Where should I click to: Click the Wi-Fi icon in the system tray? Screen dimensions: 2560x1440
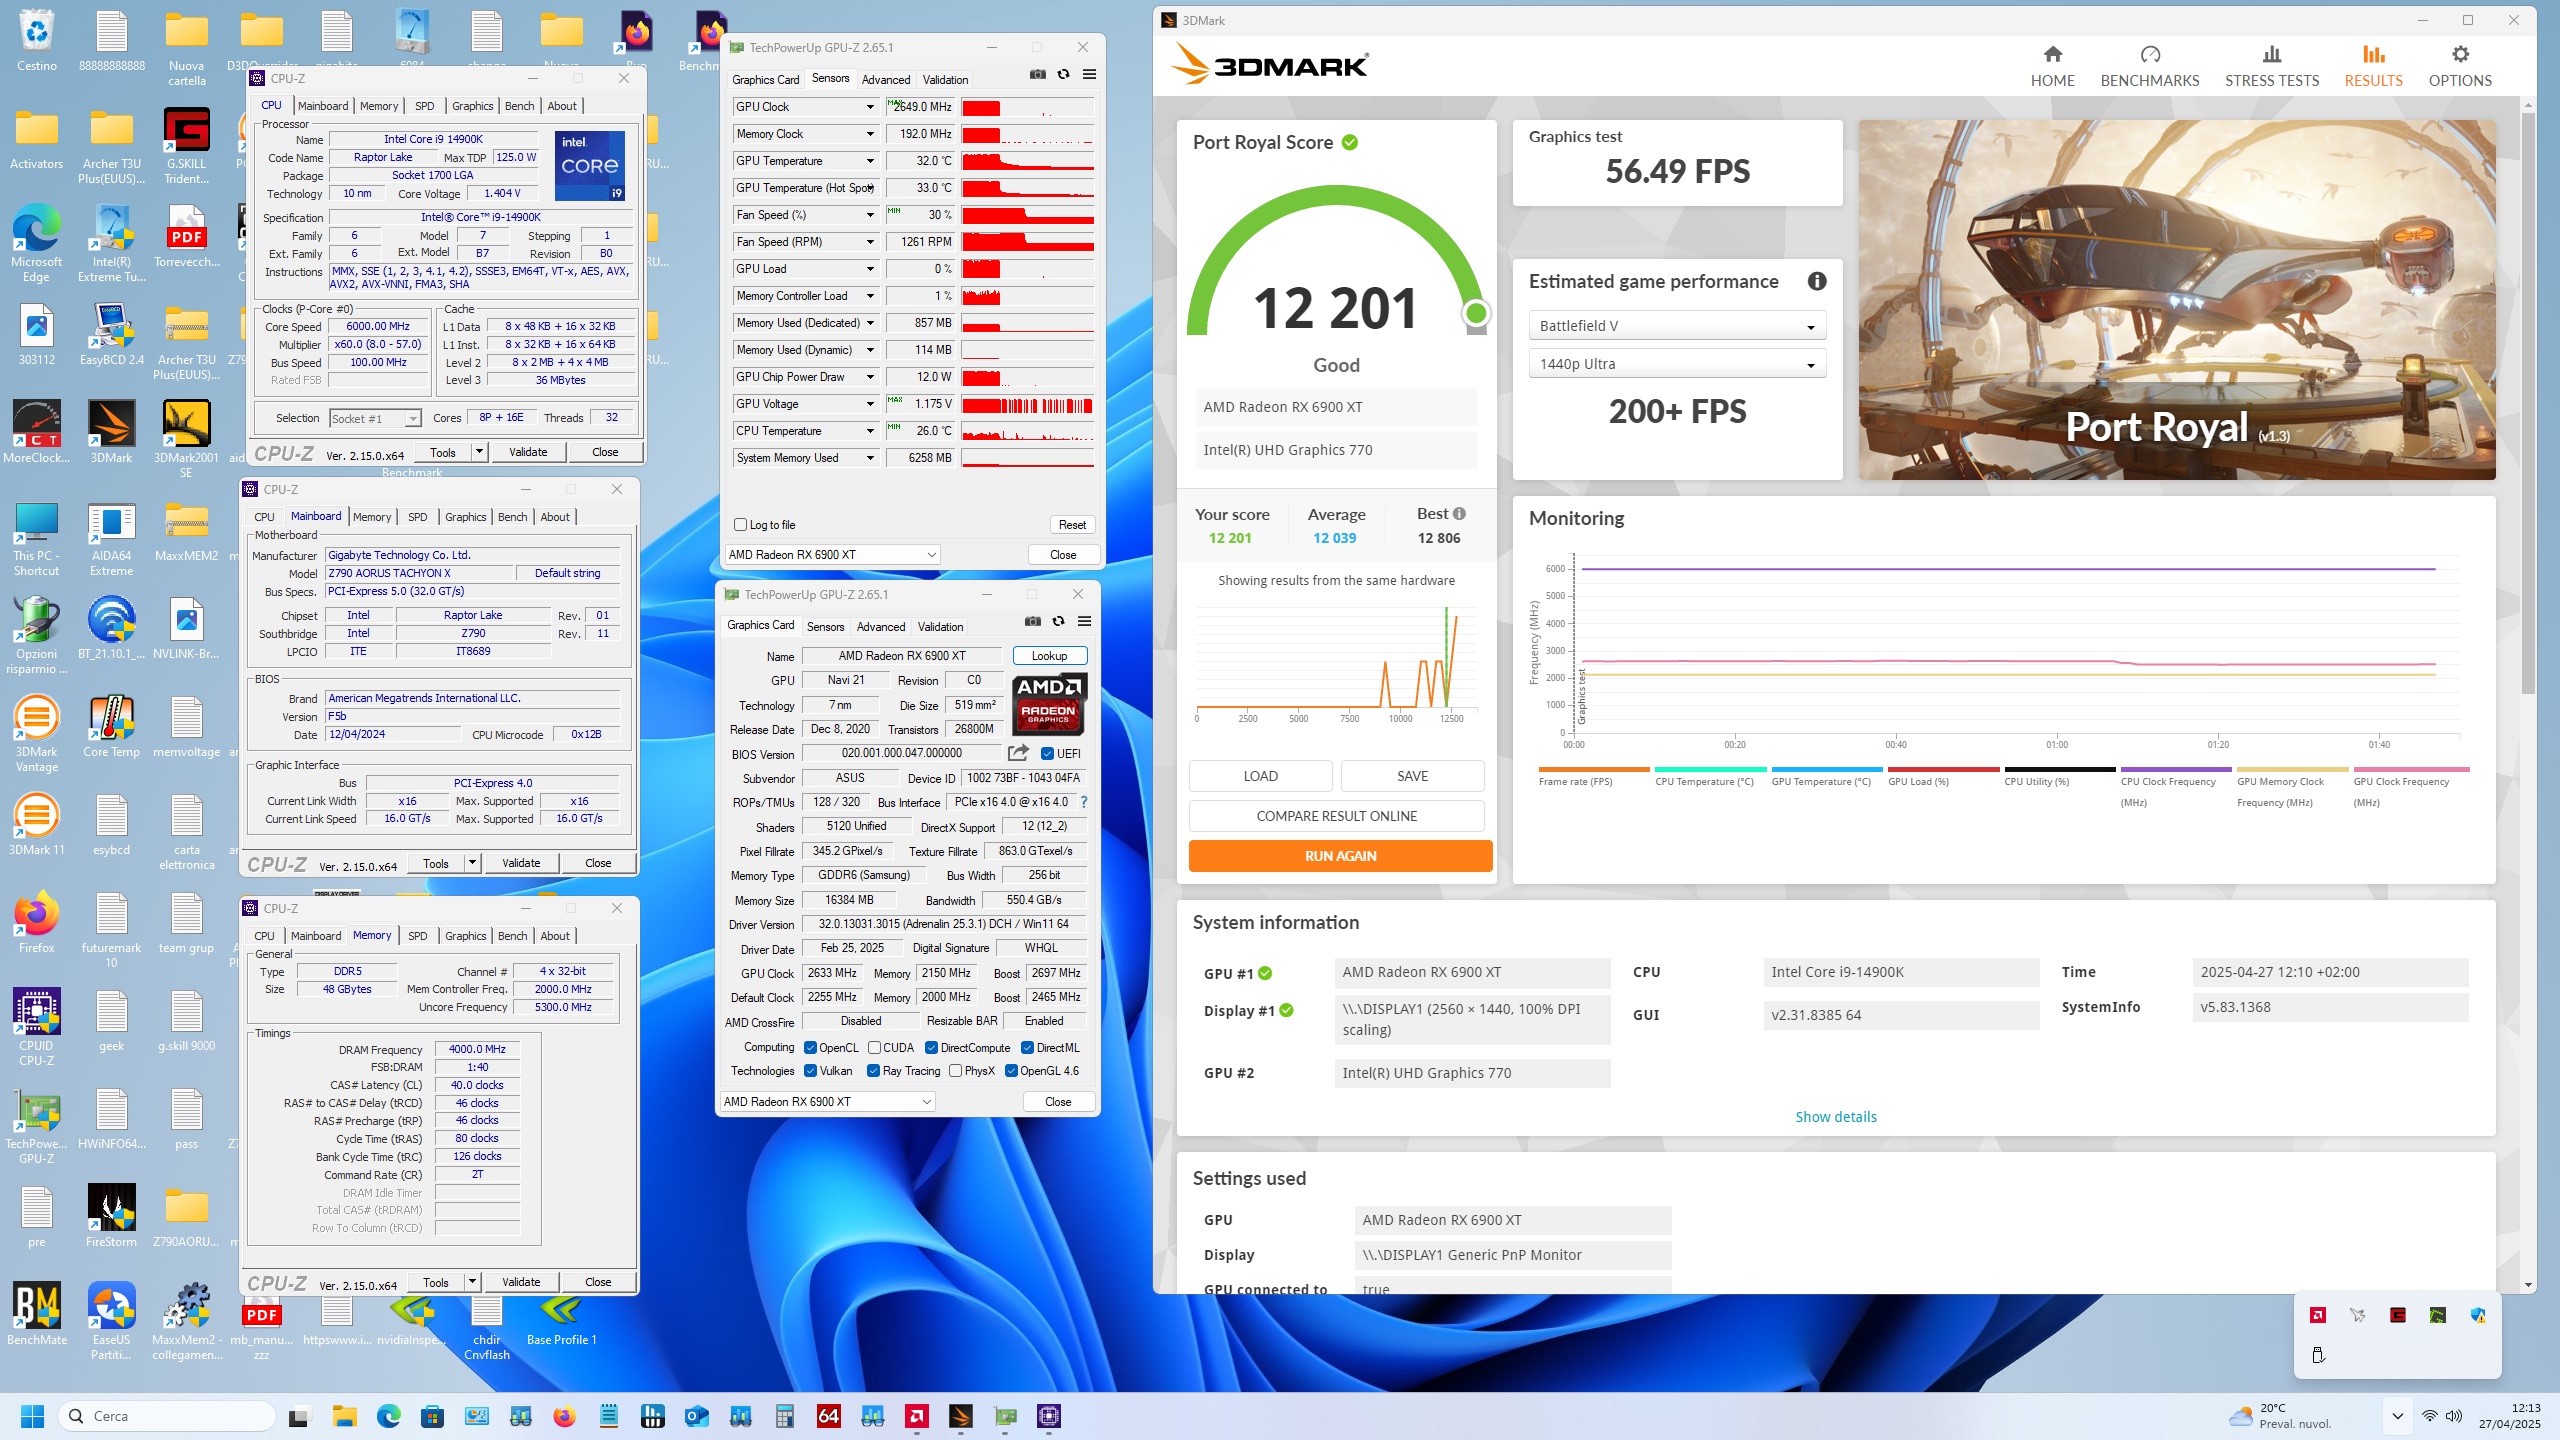tap(2429, 1416)
